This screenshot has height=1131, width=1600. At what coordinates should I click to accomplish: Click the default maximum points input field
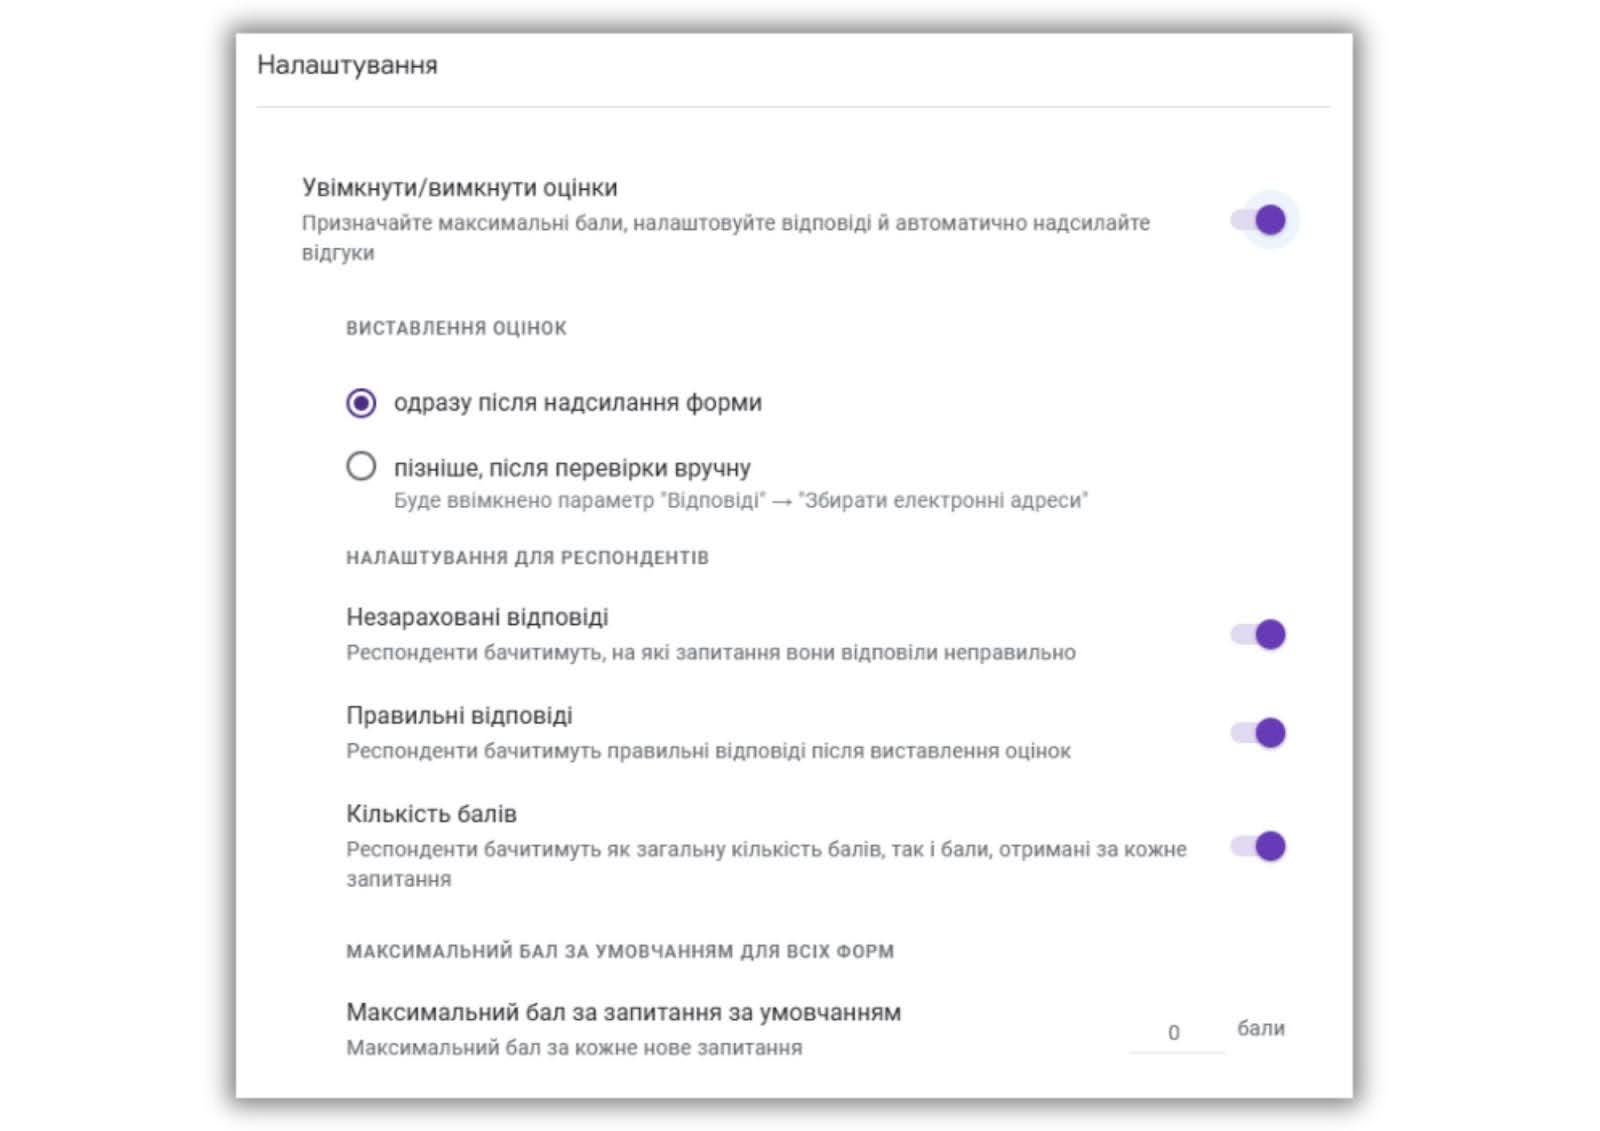point(1174,1032)
